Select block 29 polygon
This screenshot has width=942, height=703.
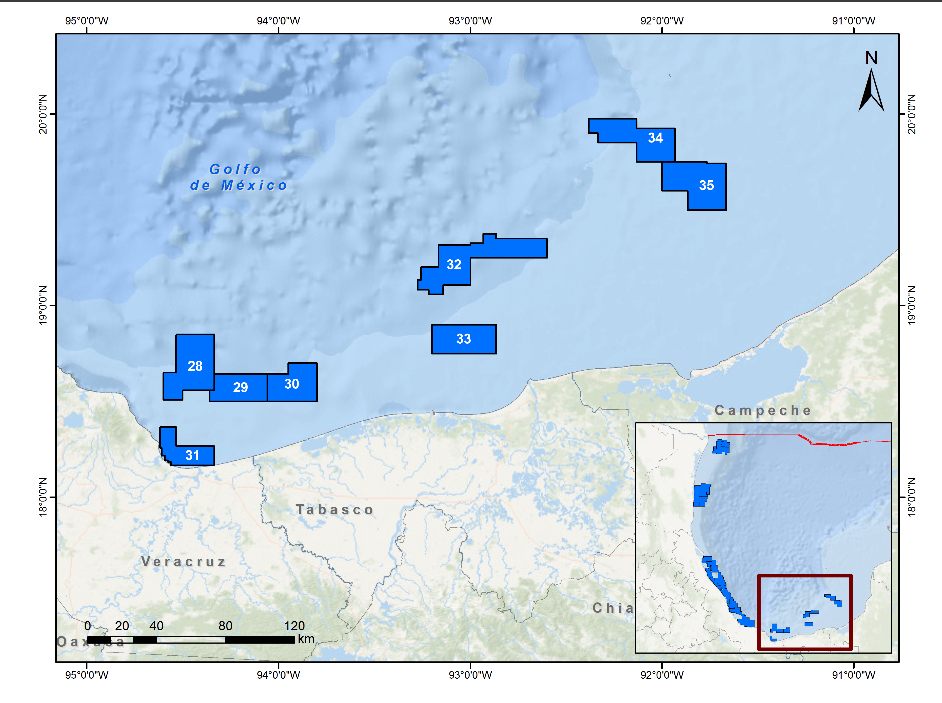240,388
